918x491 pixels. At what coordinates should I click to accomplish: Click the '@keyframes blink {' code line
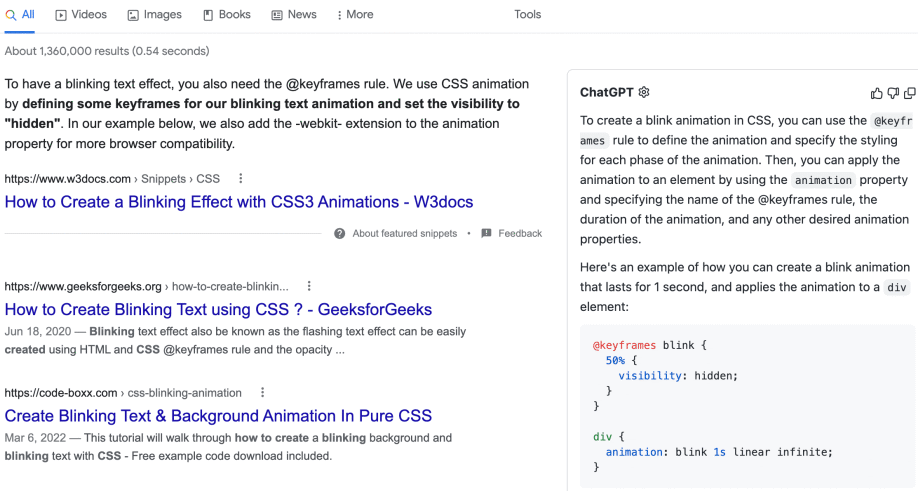point(650,345)
